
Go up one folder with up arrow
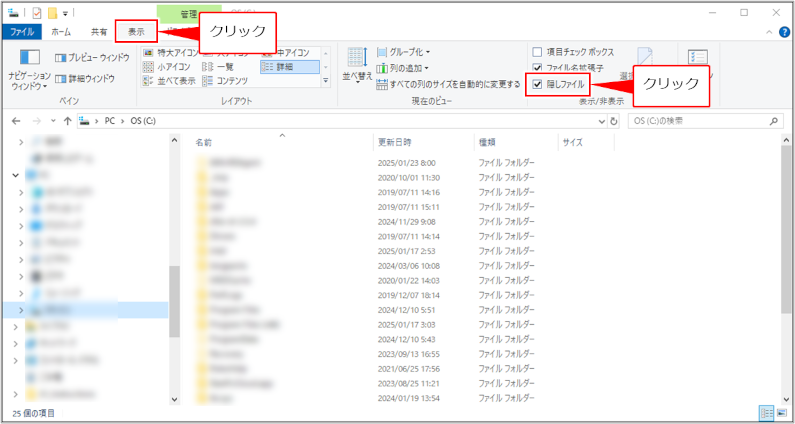tap(67, 121)
